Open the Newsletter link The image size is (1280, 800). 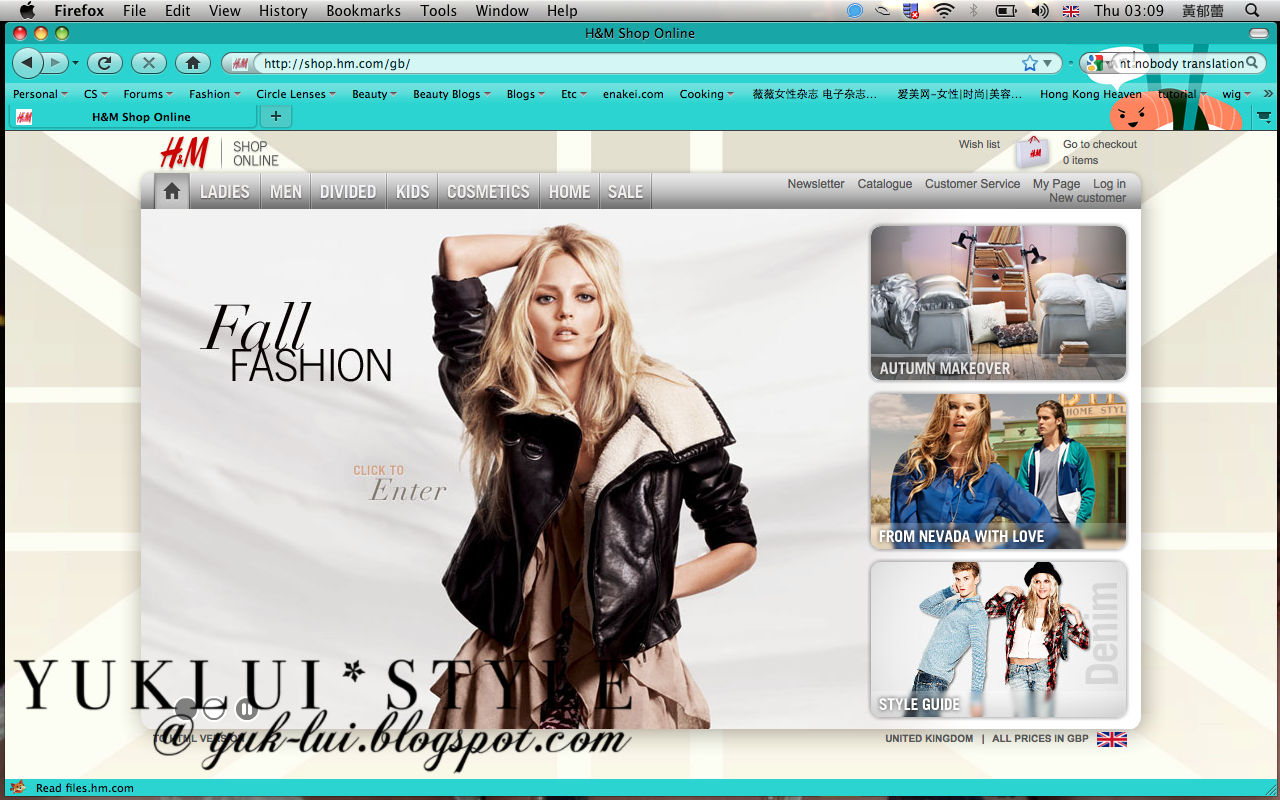(x=816, y=184)
